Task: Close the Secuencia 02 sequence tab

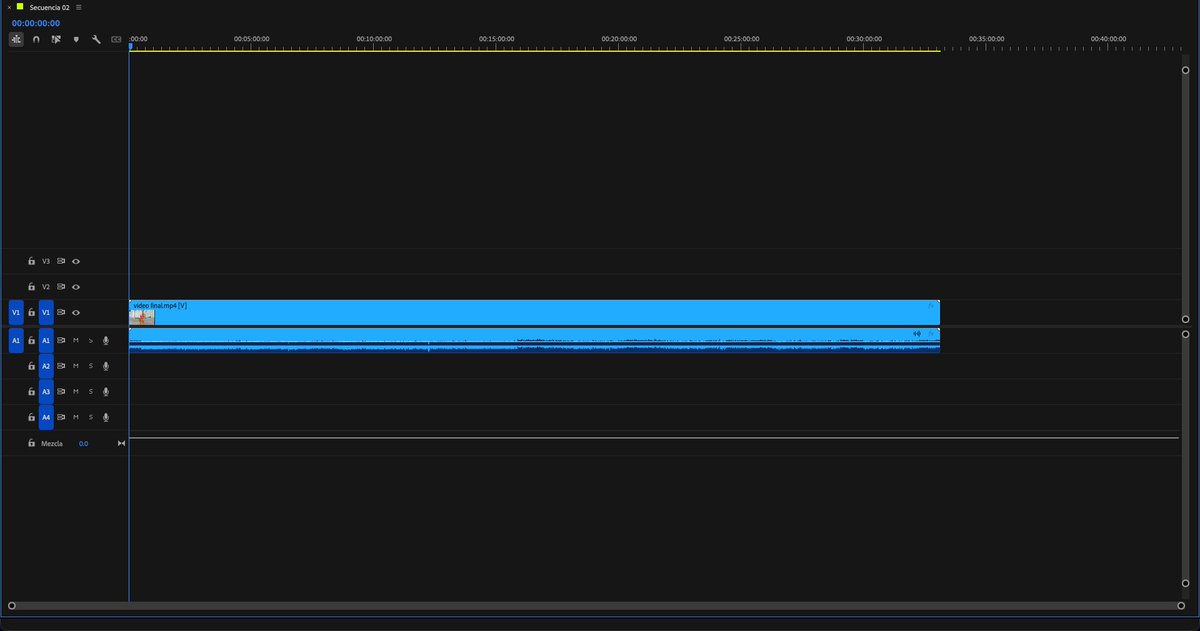Action: point(8,7)
